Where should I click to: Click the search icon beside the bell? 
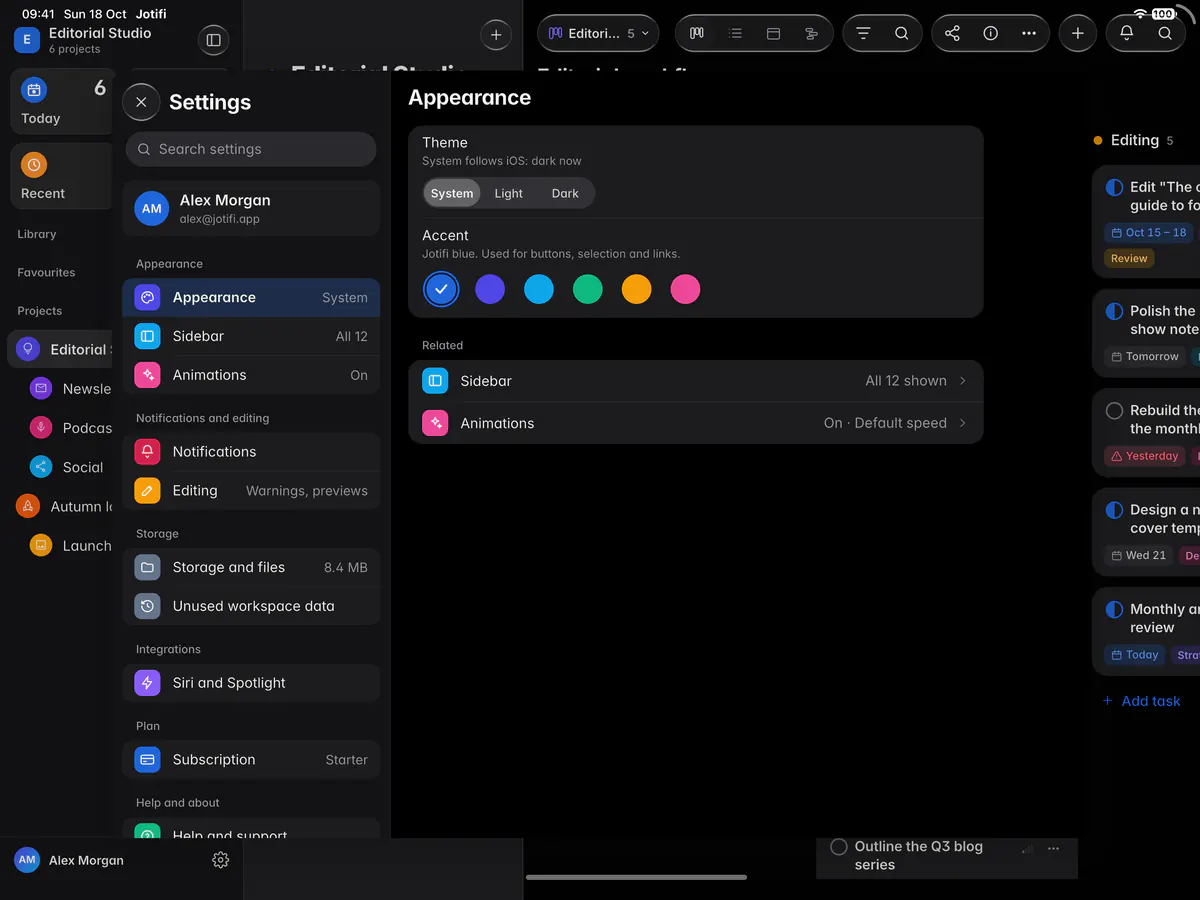coord(1165,33)
